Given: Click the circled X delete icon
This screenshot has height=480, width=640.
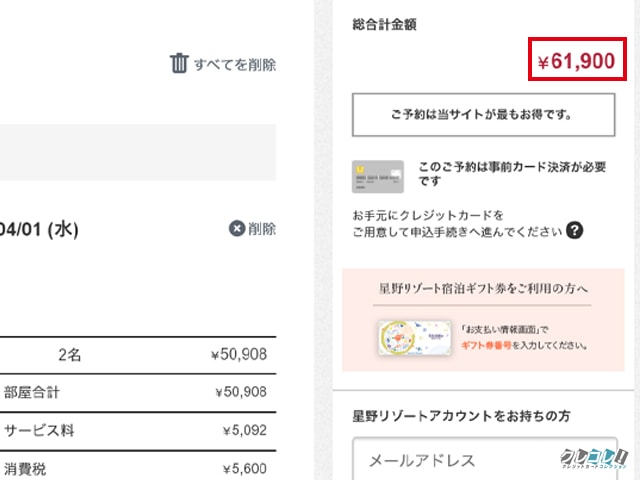Looking at the screenshot, I should pyautogui.click(x=236, y=228).
